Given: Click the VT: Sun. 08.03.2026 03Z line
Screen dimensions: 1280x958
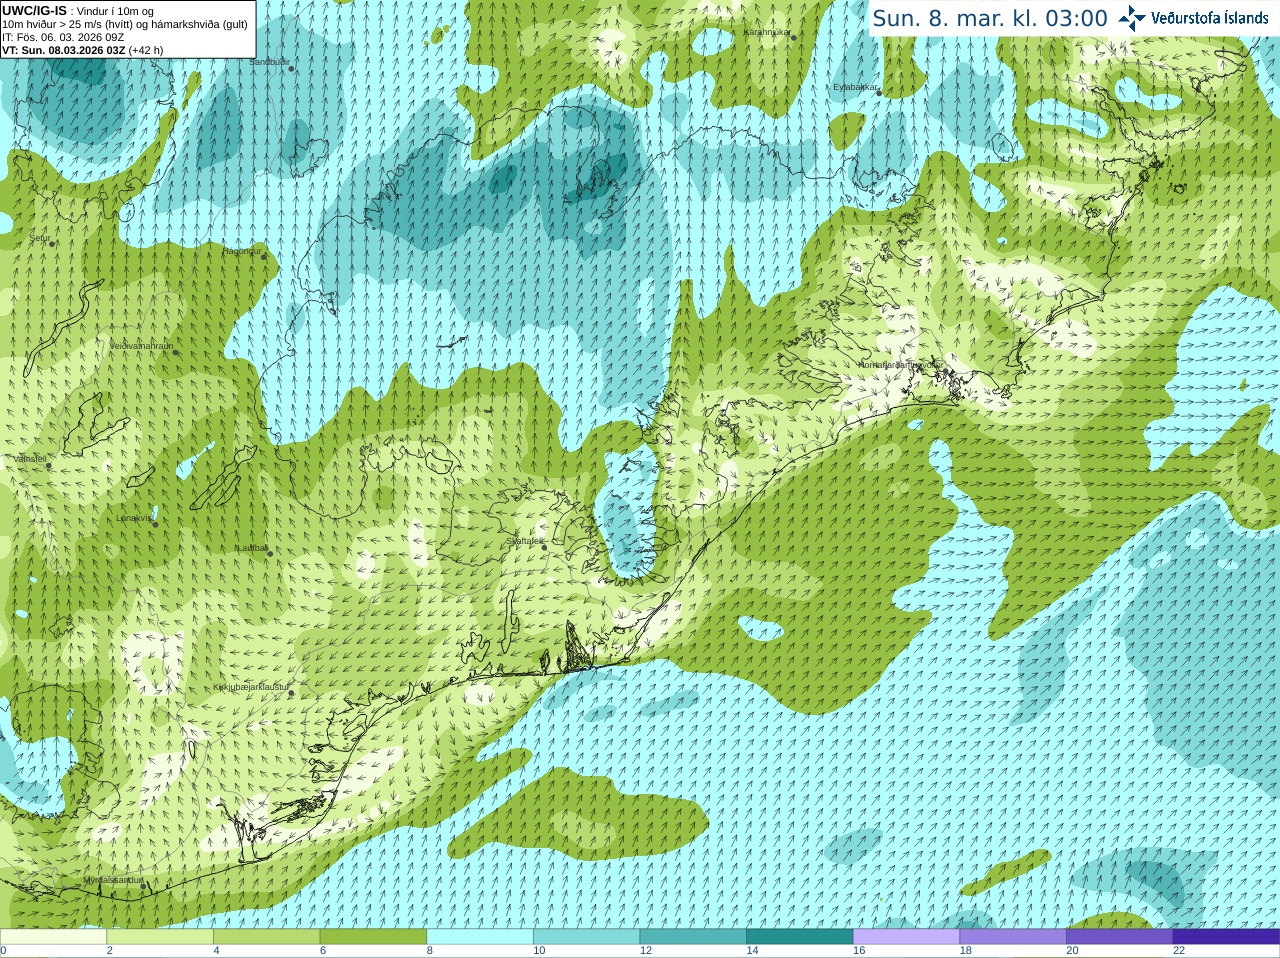Looking at the screenshot, I should [83, 50].
